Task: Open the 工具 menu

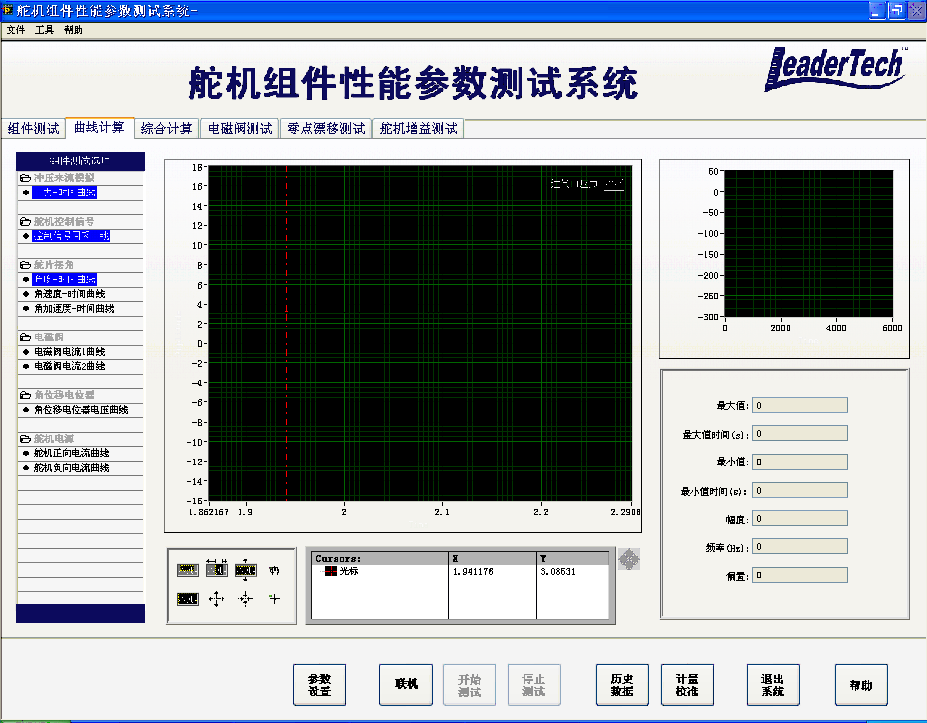Action: tap(44, 30)
